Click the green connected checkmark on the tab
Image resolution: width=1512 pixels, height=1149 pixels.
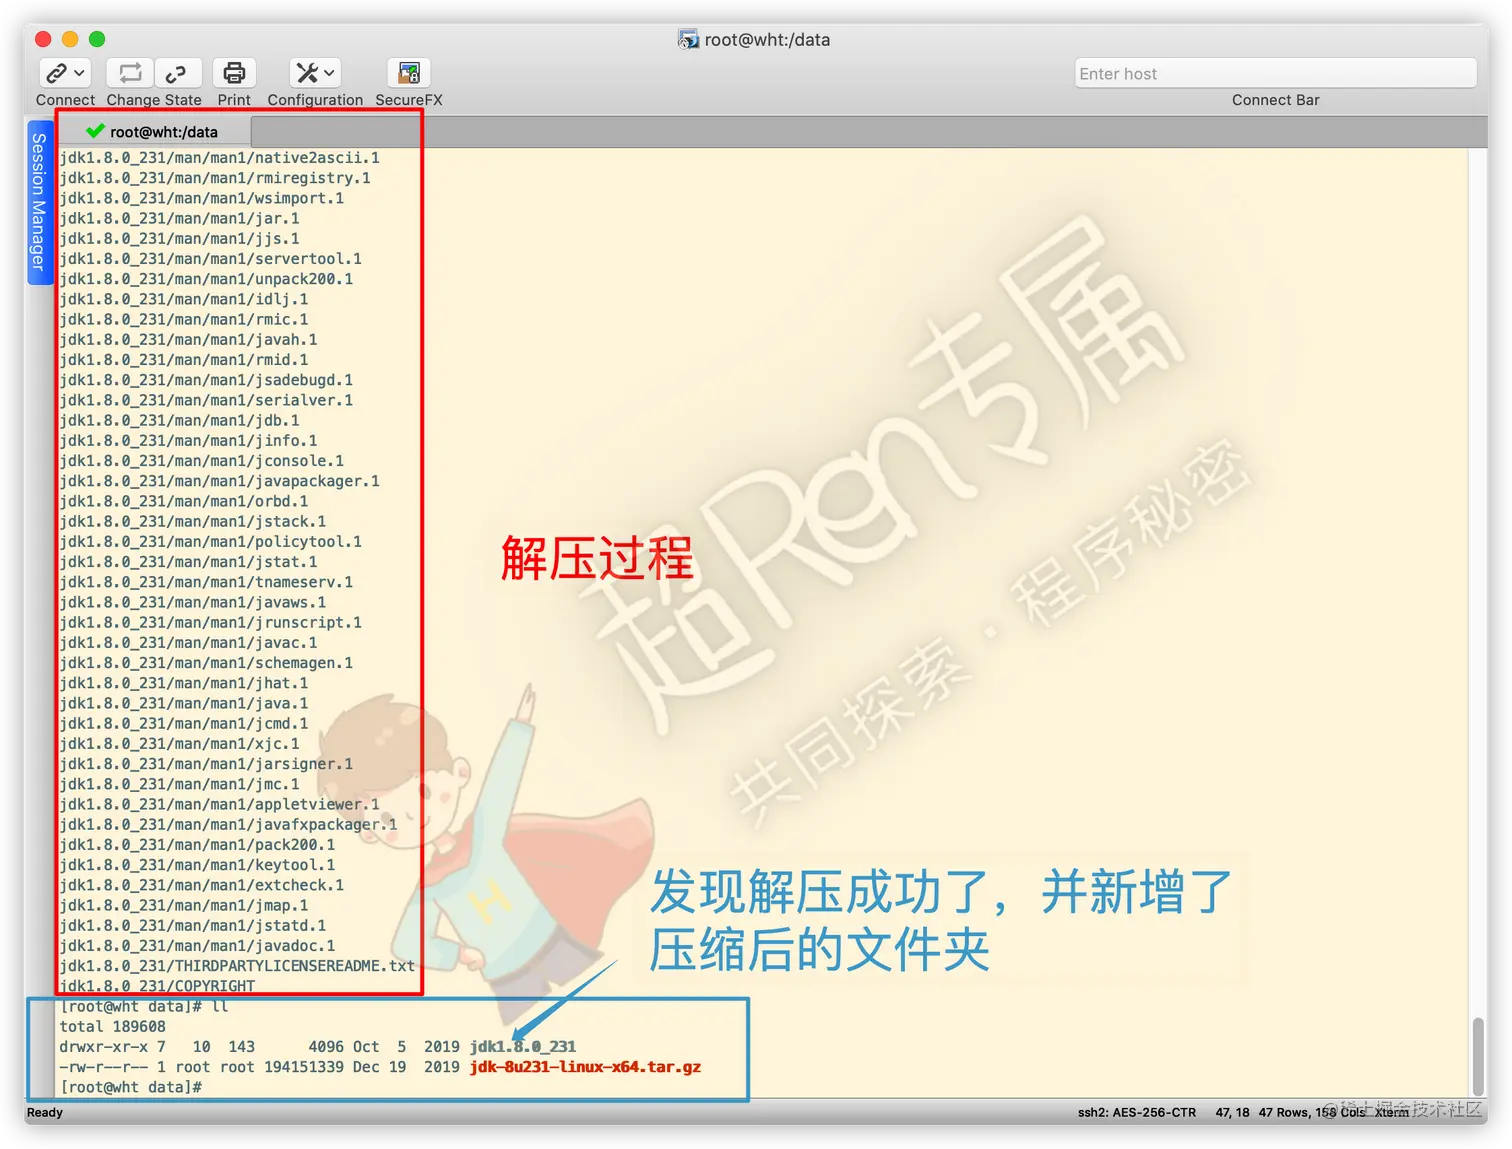(95, 131)
